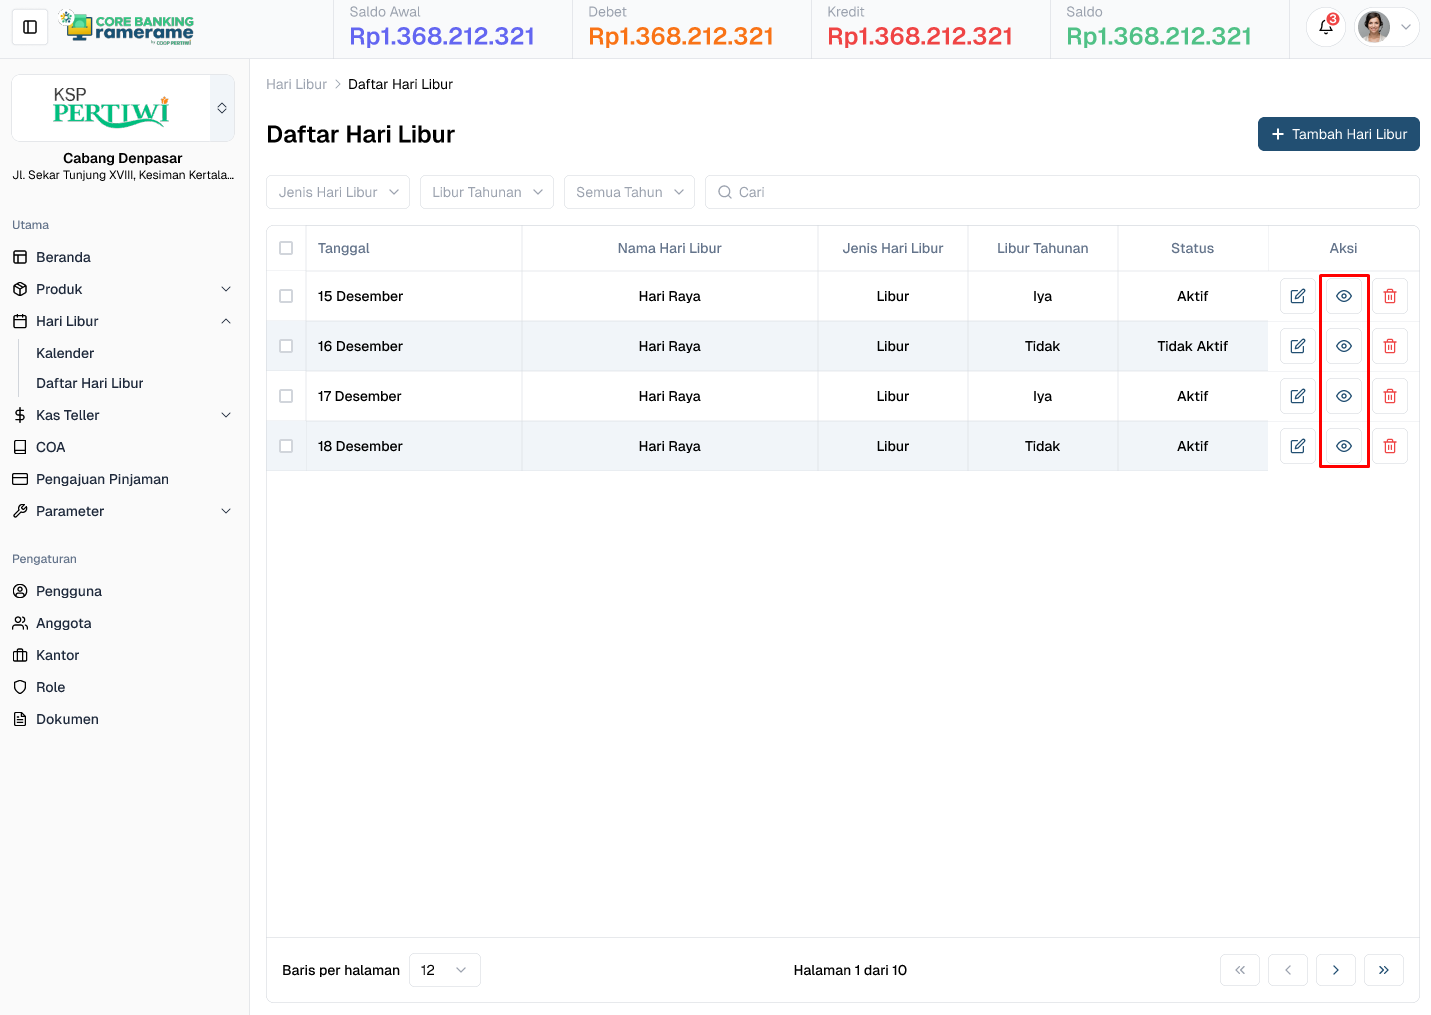Open the notifications bell icon
Image resolution: width=1431 pixels, height=1015 pixels.
(1325, 27)
